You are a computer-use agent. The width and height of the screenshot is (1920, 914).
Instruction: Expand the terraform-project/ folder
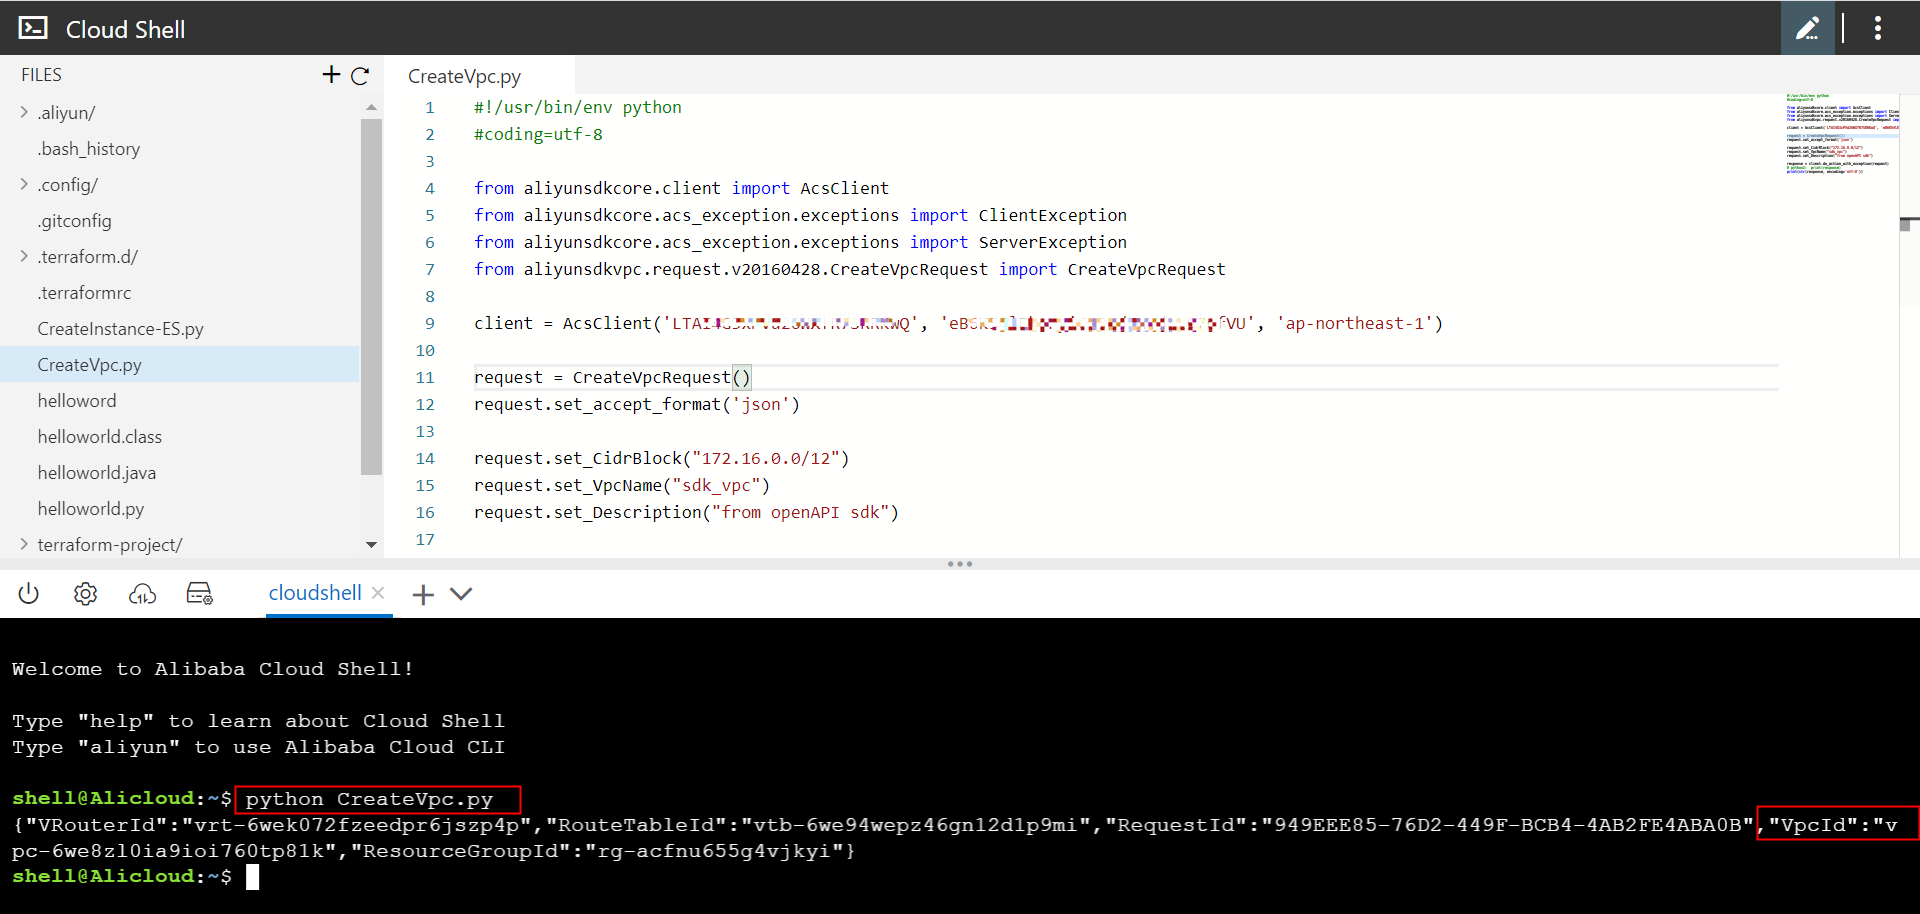(x=24, y=544)
